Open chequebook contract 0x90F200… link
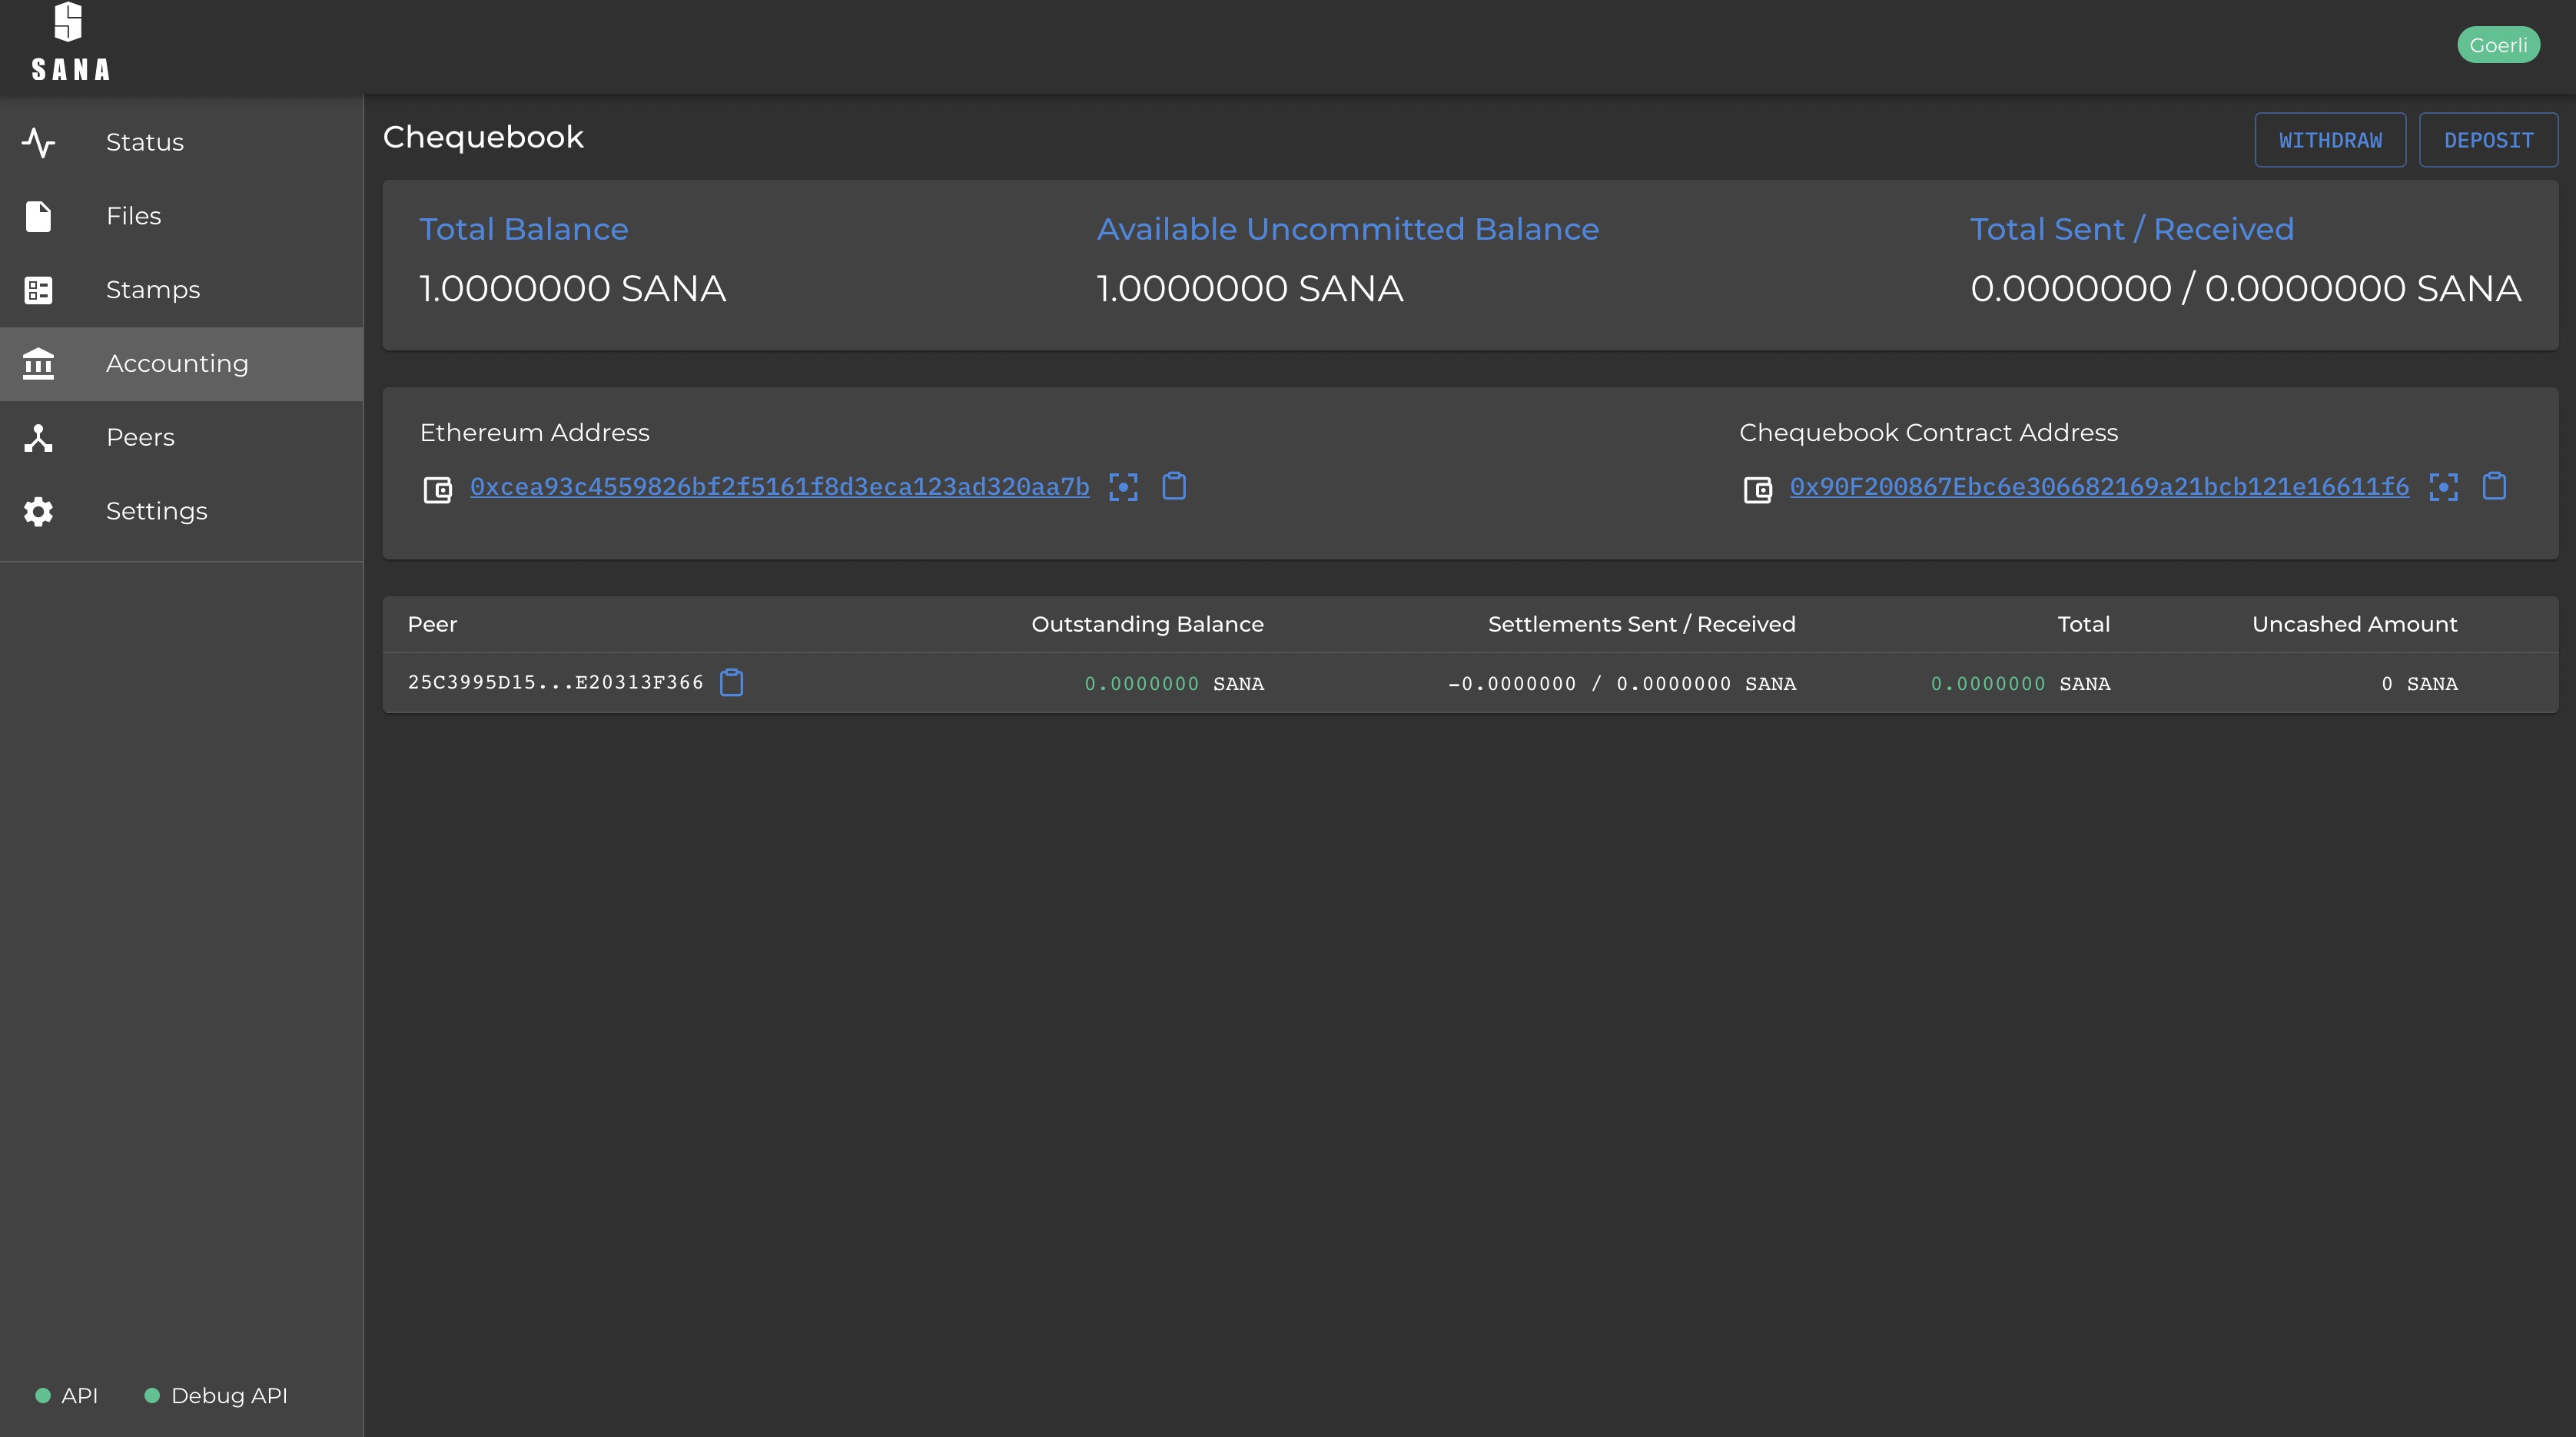The width and height of the screenshot is (2576, 1437). (x=2099, y=487)
